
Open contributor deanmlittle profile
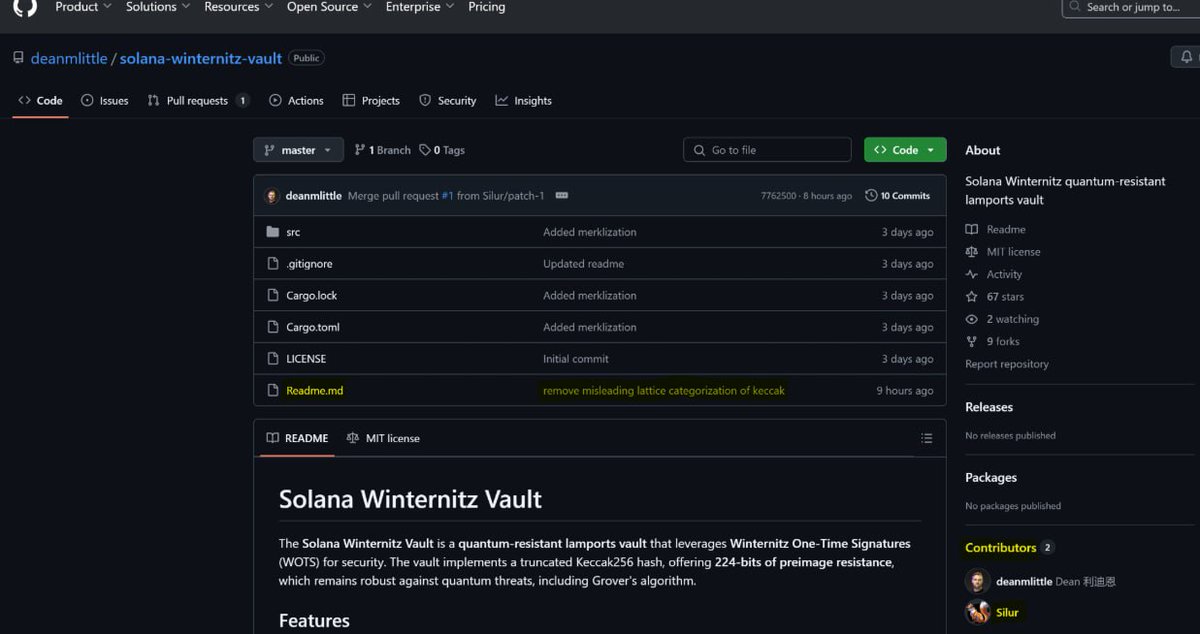pos(1024,581)
